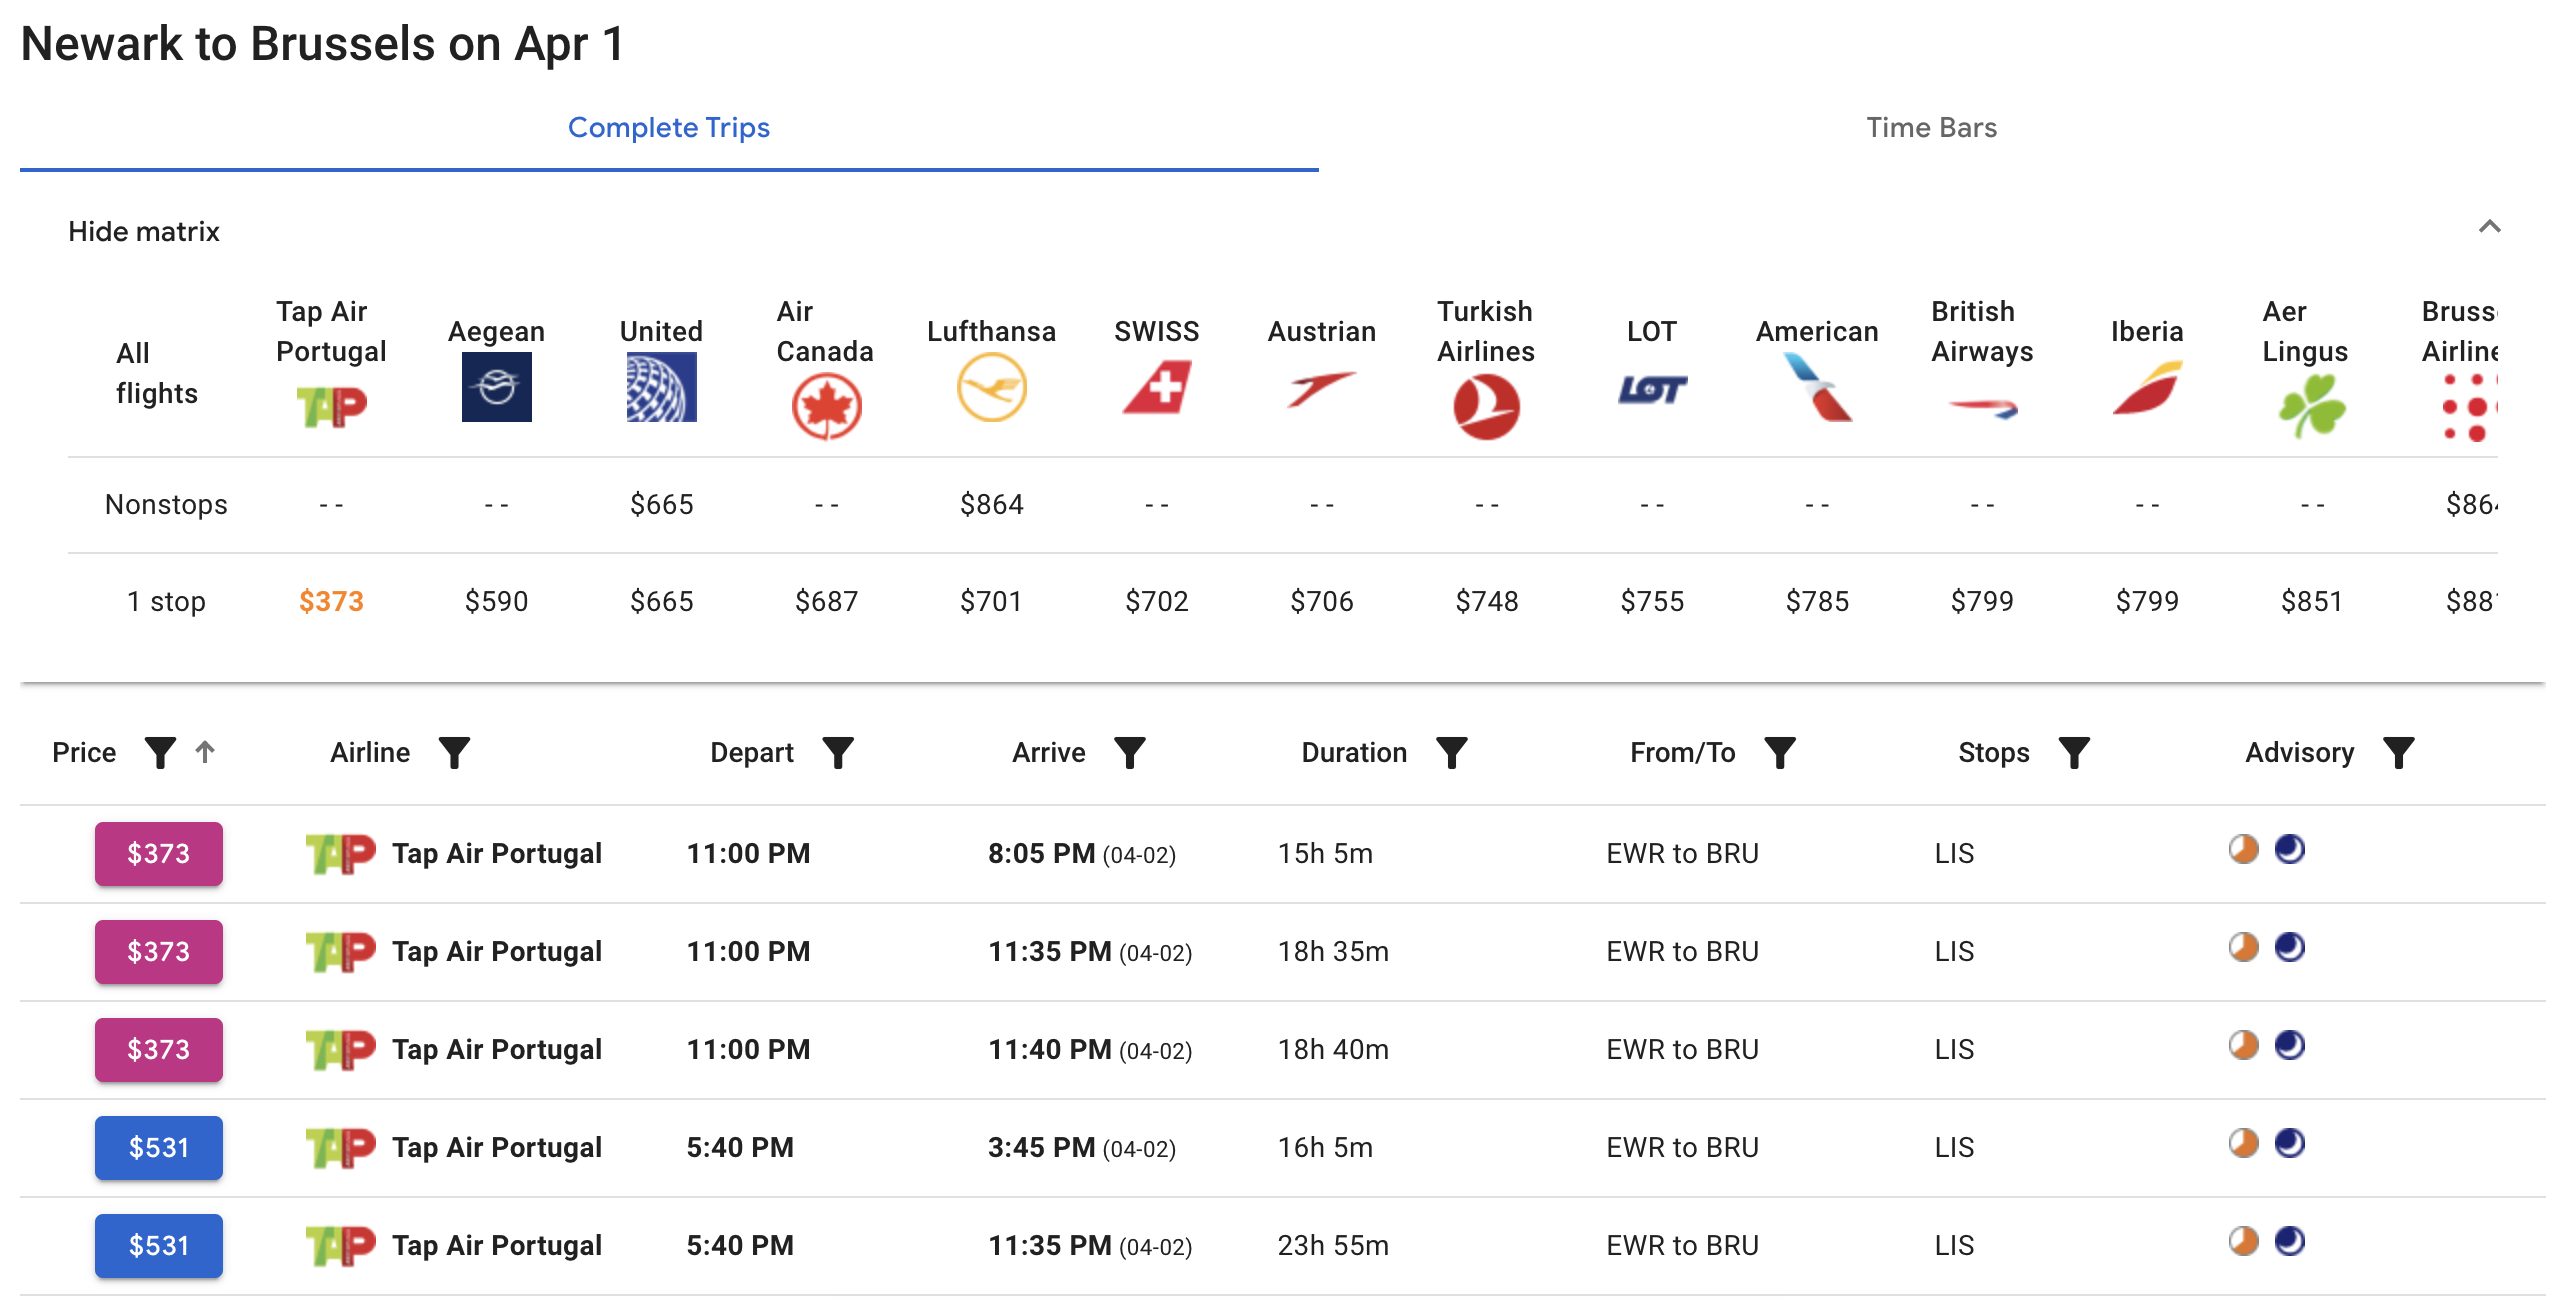Toggle Price sort ascending arrow
The width and height of the screenshot is (2574, 1300).
(x=205, y=752)
